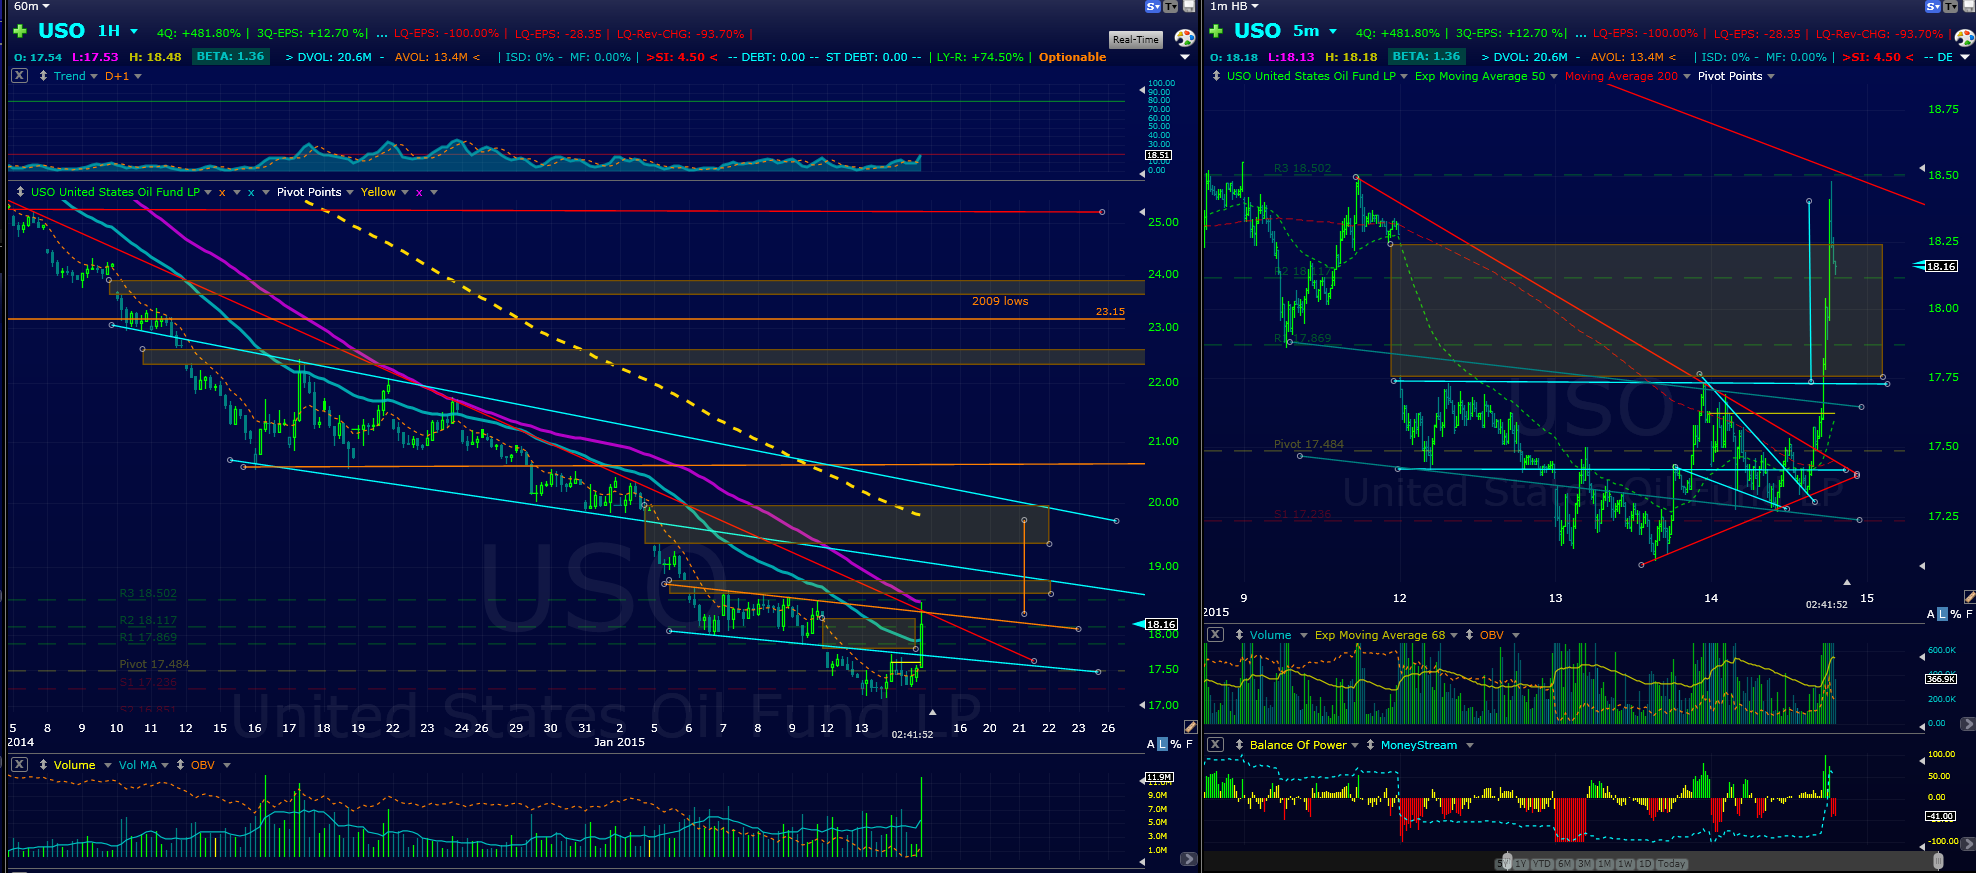Click reorder arrows beside Balance Of Power
The width and height of the screenshot is (1976, 873).
[1239, 745]
